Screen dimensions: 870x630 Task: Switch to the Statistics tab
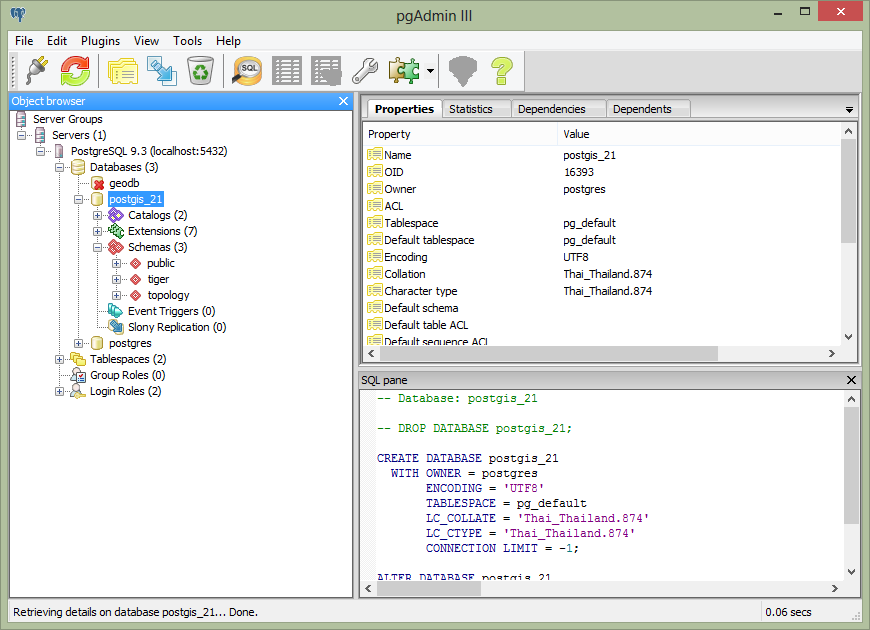pos(470,109)
